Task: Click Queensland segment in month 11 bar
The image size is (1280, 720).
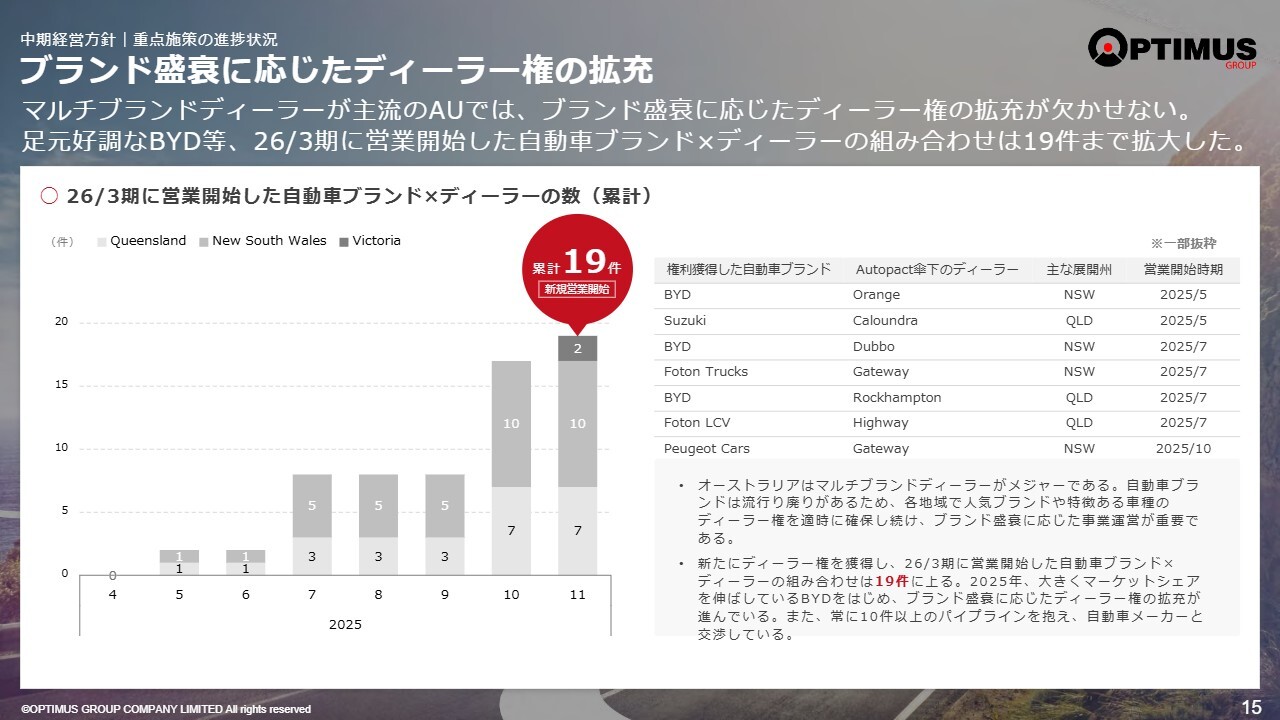Action: (x=577, y=530)
